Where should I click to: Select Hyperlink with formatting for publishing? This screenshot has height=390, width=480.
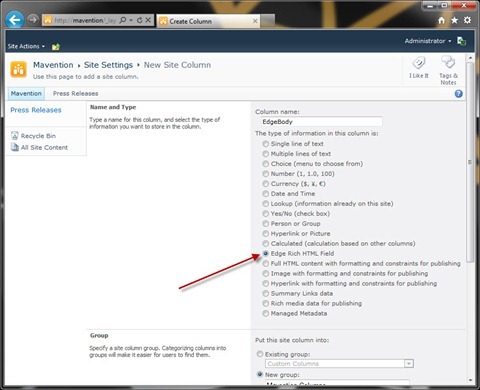tap(265, 284)
